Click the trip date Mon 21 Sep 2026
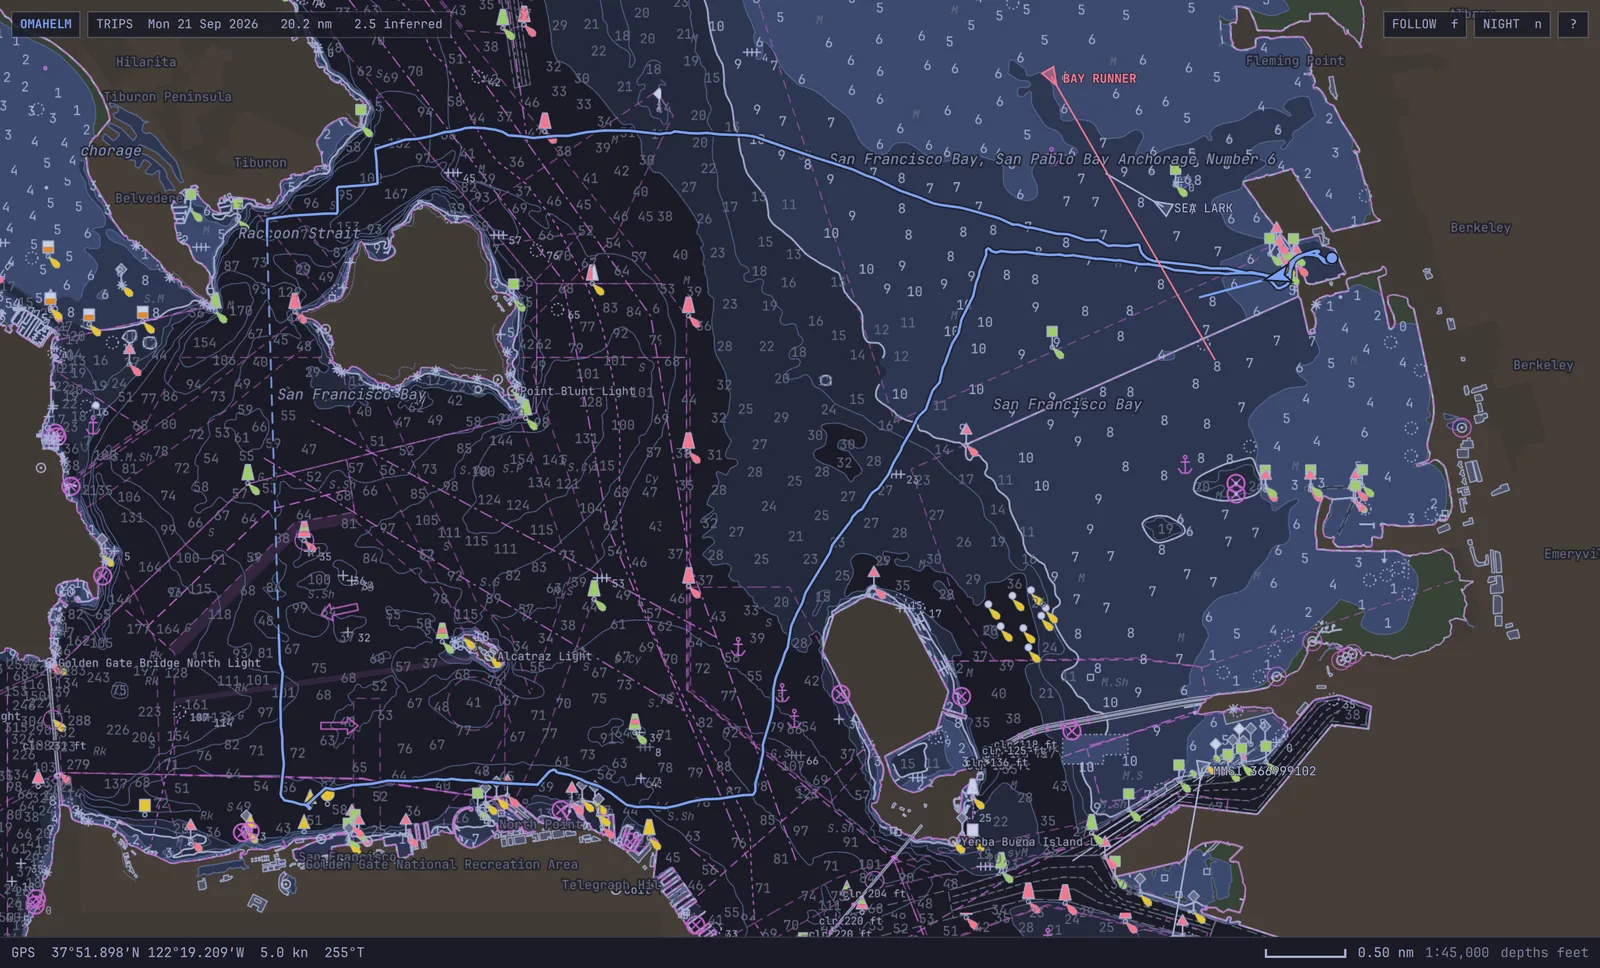Screen dimensions: 1600x968 [x=203, y=24]
